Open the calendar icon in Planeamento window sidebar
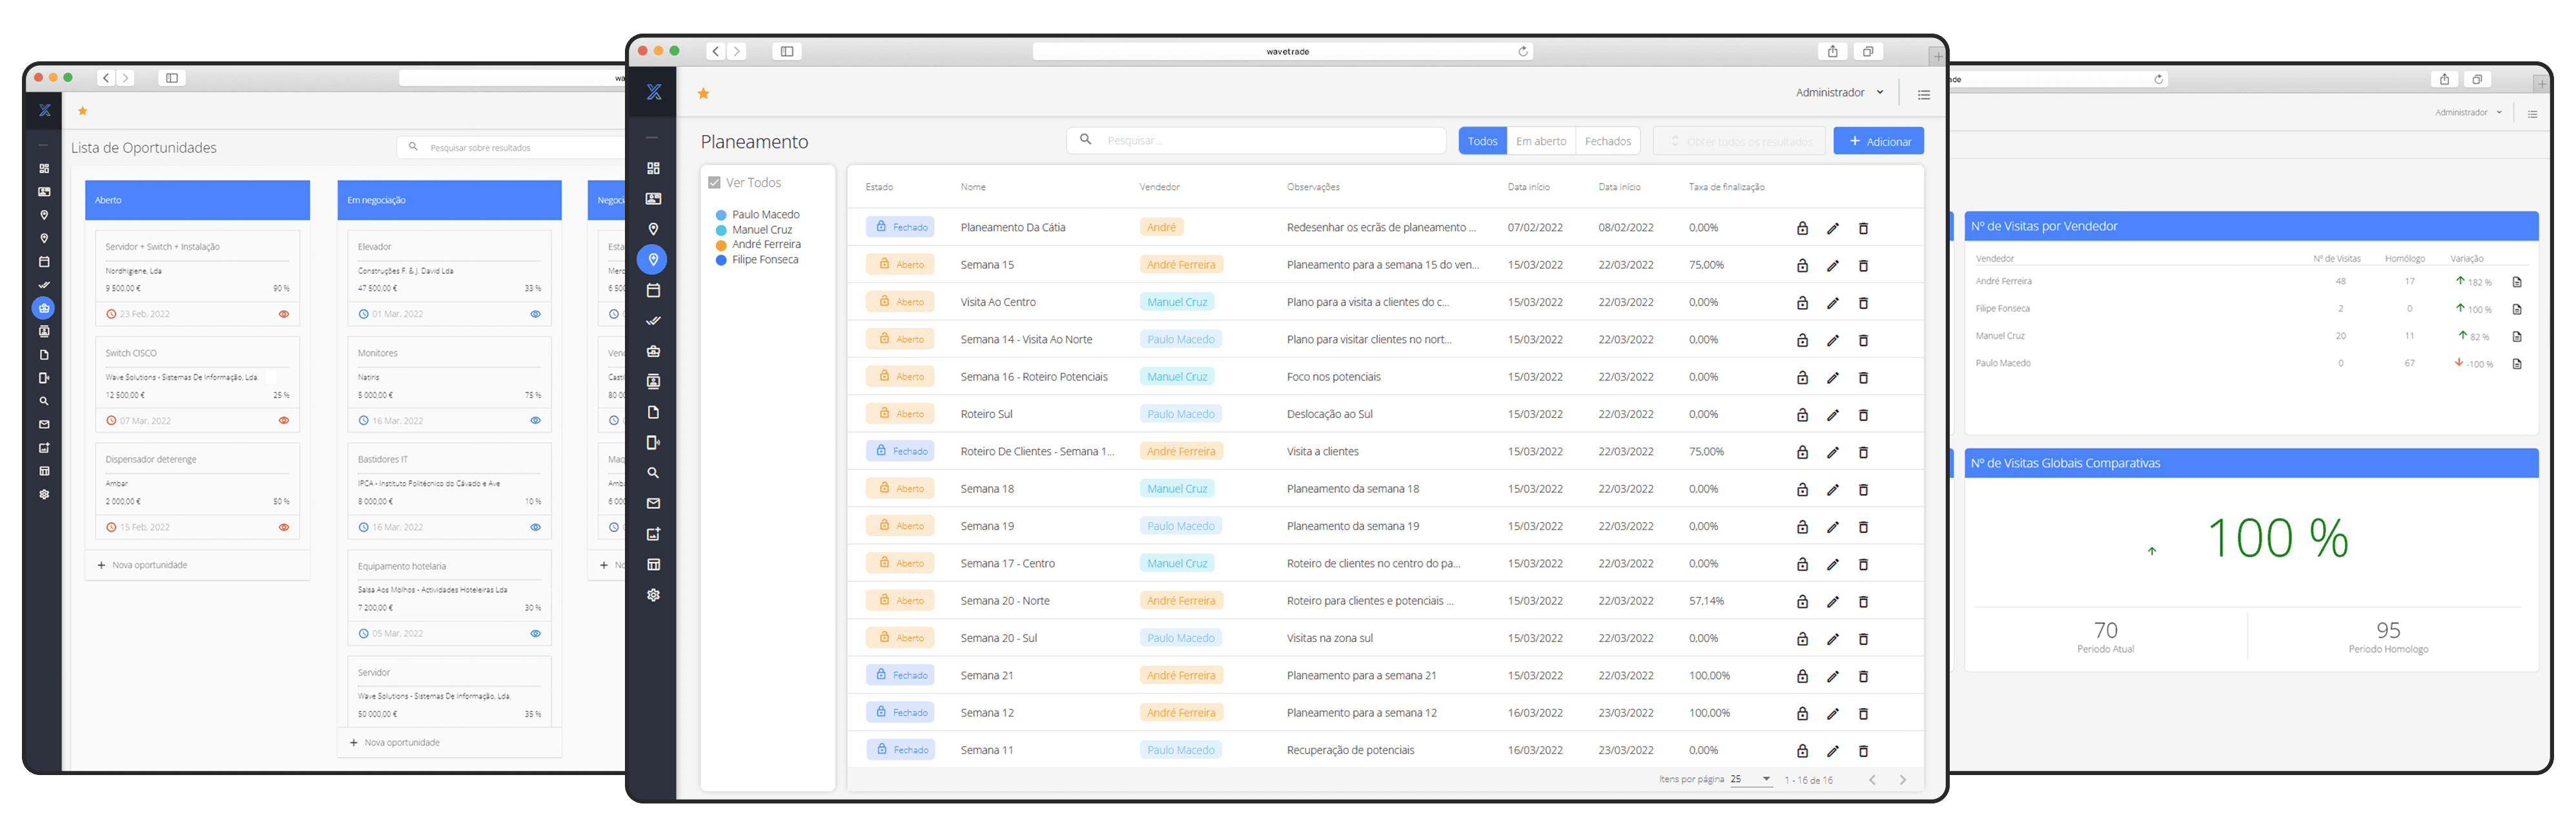This screenshot has width=2576, height=839. pos(653,290)
